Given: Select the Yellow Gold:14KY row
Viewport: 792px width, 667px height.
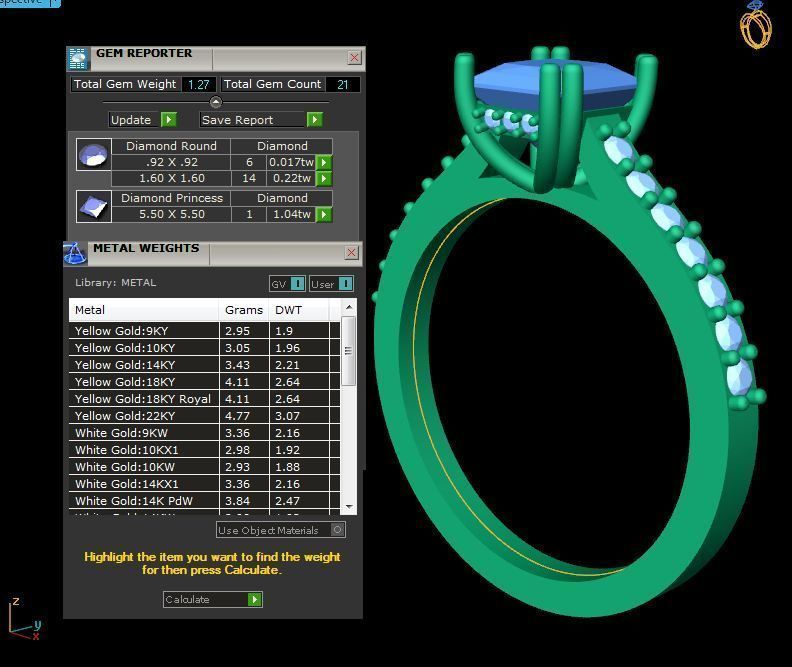Looking at the screenshot, I should click(204, 365).
